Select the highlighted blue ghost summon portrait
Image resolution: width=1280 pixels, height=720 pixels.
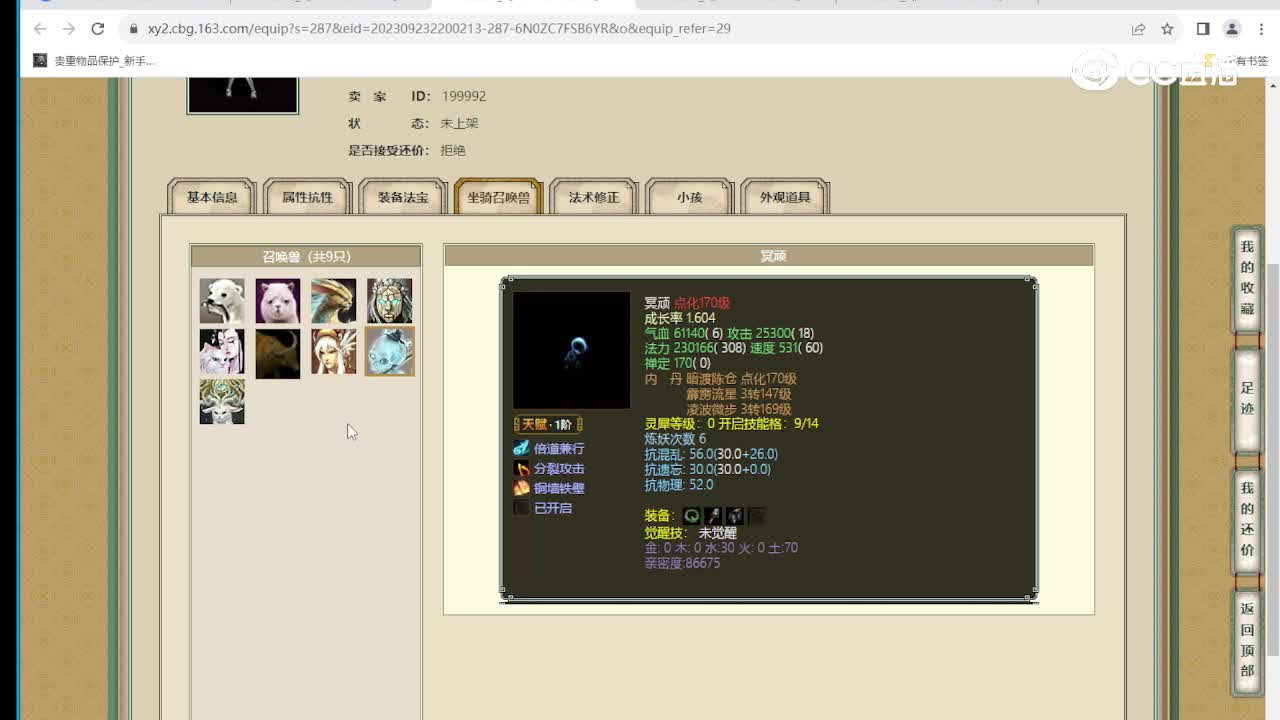point(390,352)
